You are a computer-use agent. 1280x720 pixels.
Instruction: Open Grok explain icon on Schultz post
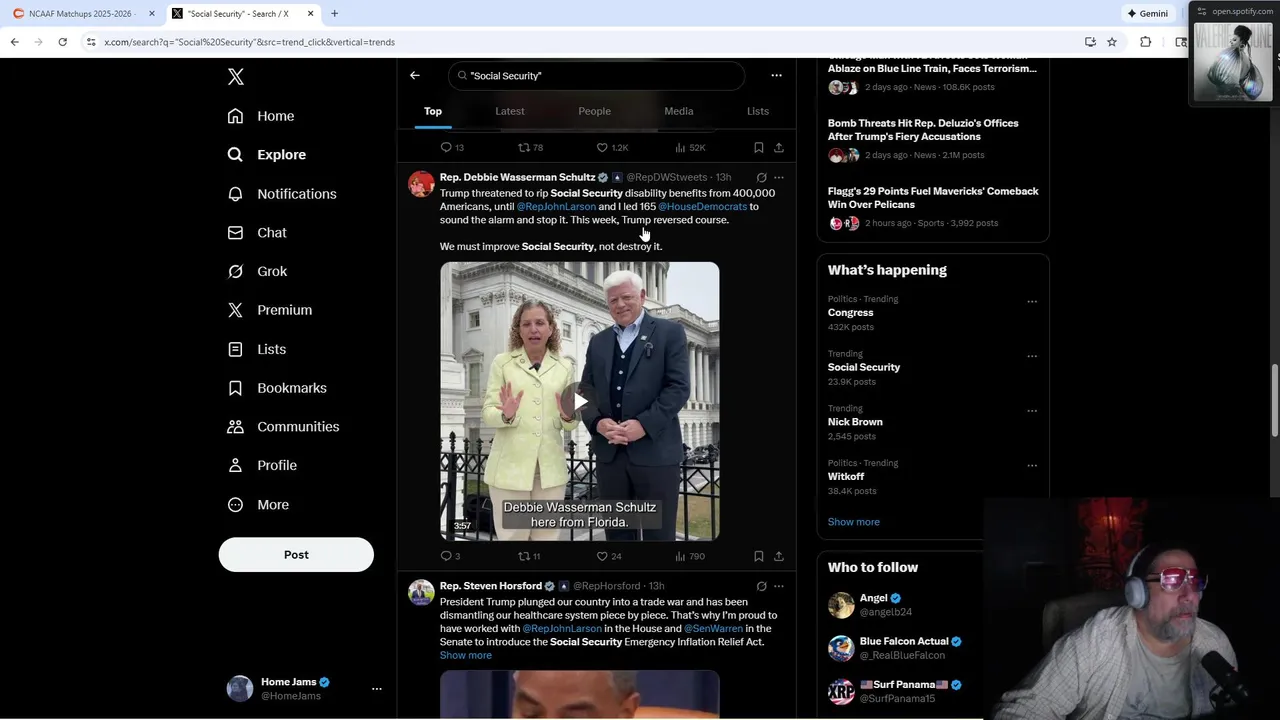pos(761,177)
